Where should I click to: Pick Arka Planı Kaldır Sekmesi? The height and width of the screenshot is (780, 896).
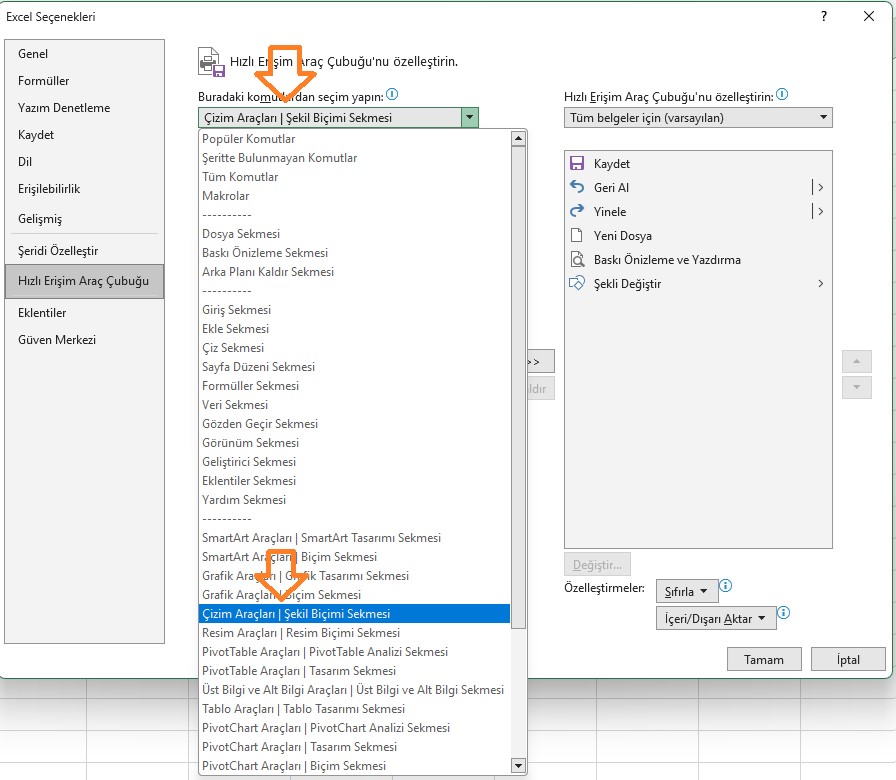pyautogui.click(x=354, y=271)
